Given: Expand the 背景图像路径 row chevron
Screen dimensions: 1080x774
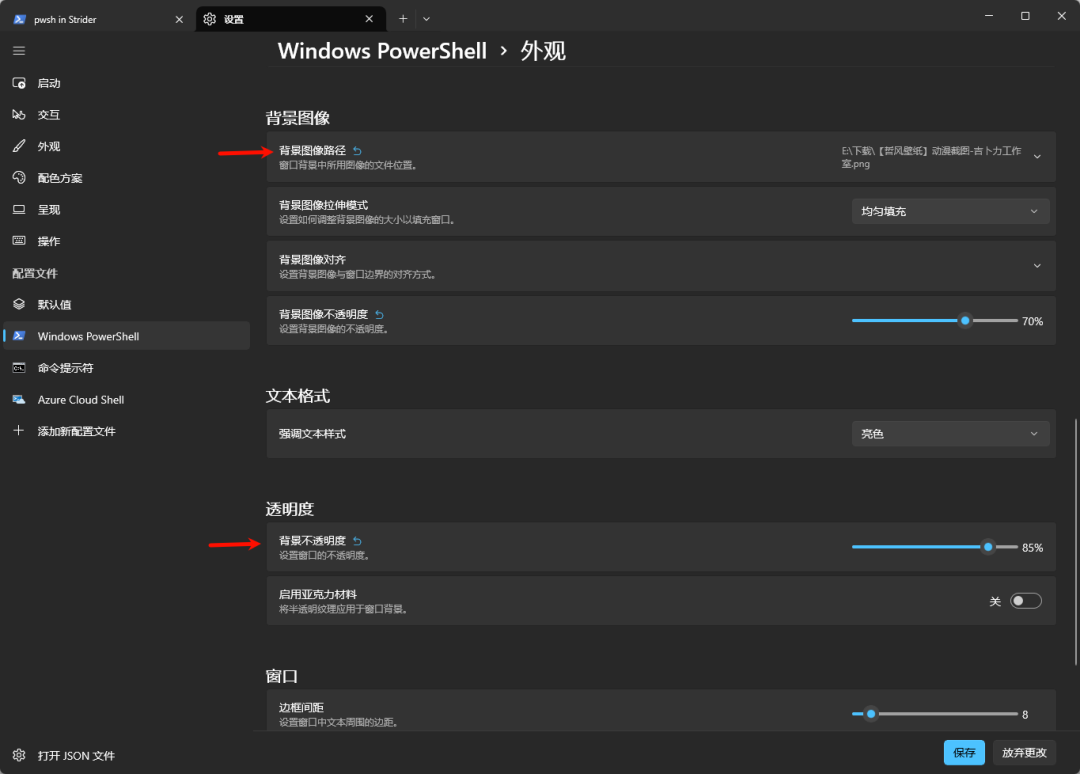Looking at the screenshot, I should [x=1037, y=157].
